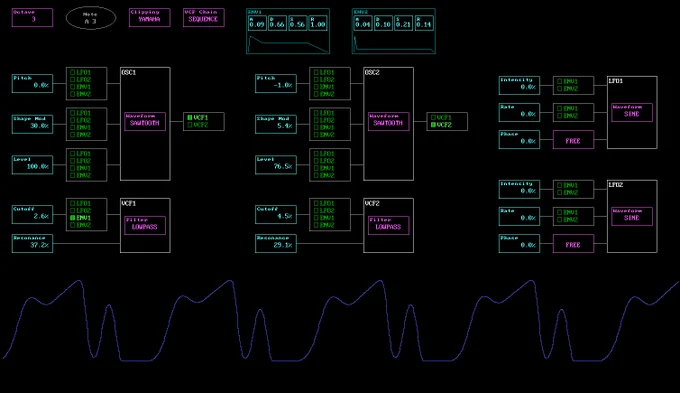This screenshot has height=393, width=680.
Task: Enable ENV2 modulation for OSC1 Pitch
Action: coord(72,94)
